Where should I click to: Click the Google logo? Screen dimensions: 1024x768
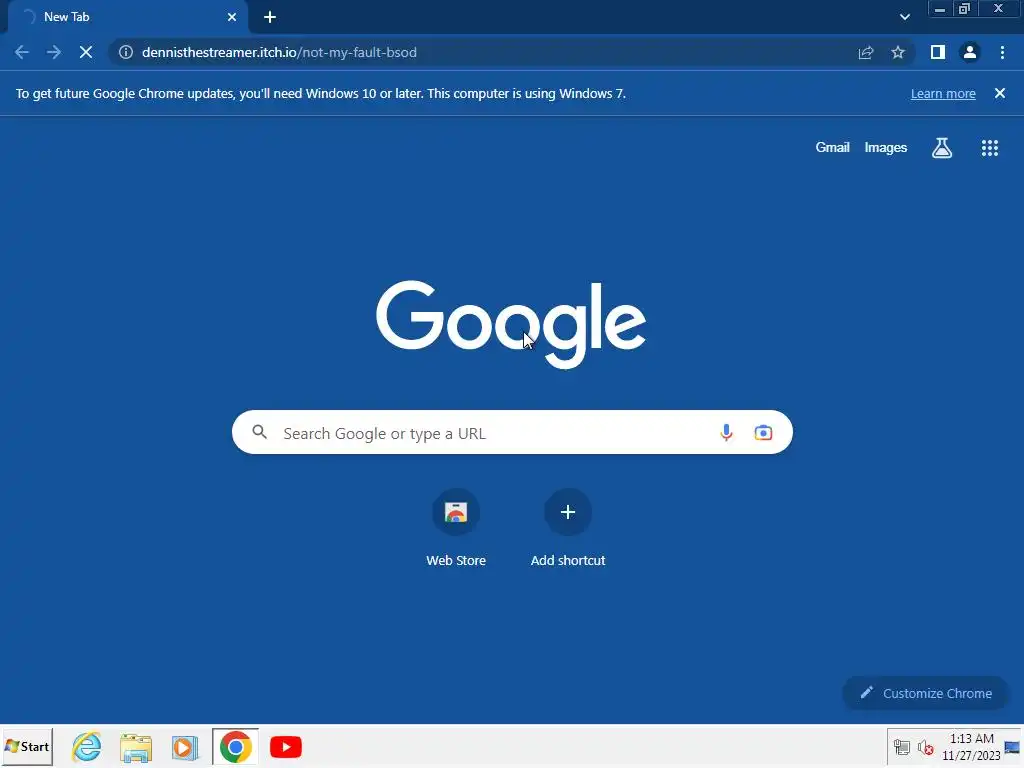click(511, 325)
